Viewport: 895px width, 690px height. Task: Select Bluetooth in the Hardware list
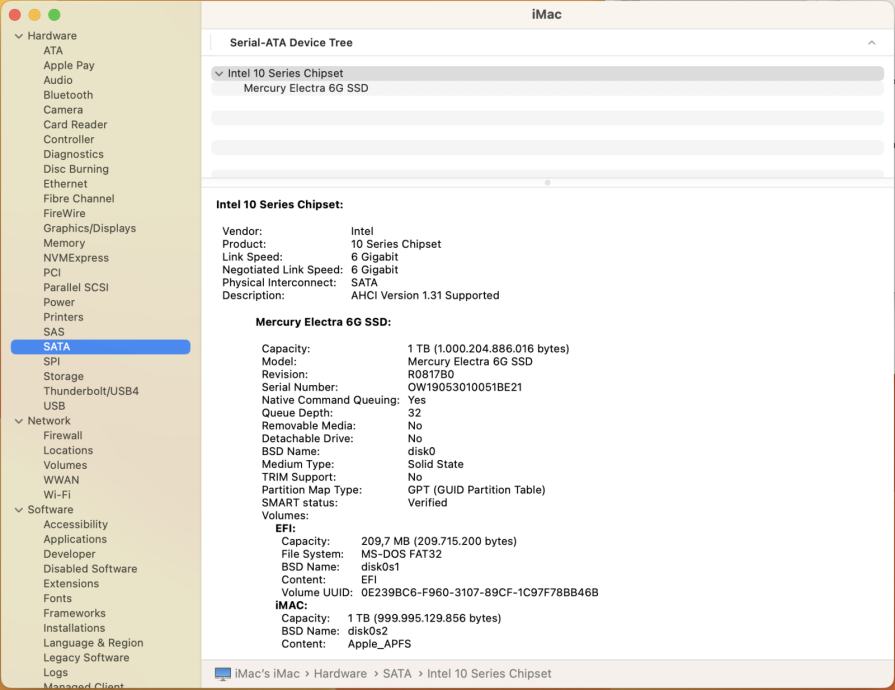(68, 95)
